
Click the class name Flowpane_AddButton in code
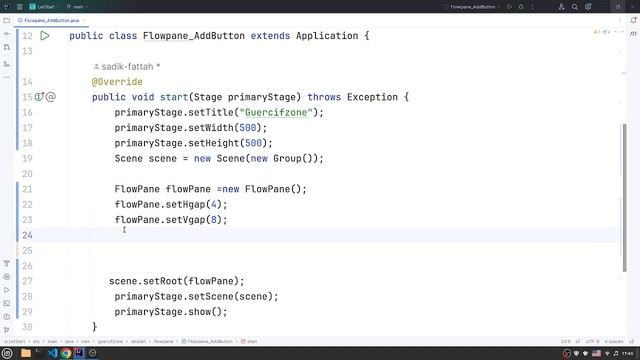[x=194, y=36]
